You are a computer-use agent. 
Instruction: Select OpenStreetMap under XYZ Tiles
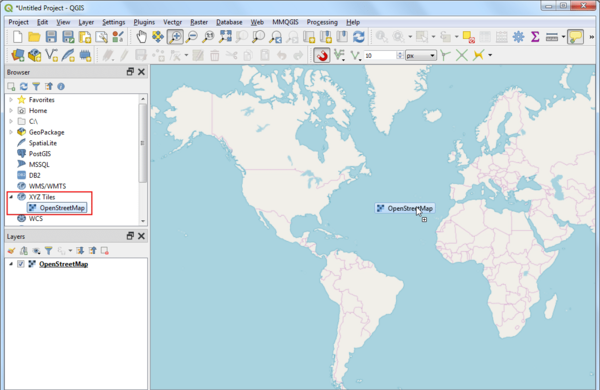[57, 208]
